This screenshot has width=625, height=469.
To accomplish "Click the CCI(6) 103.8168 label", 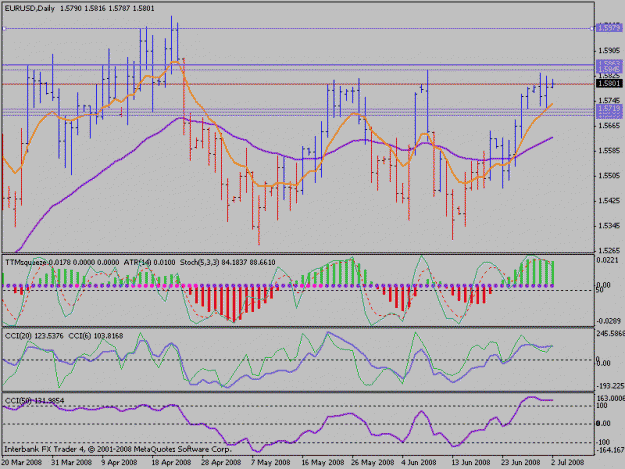I will click(x=95, y=336).
